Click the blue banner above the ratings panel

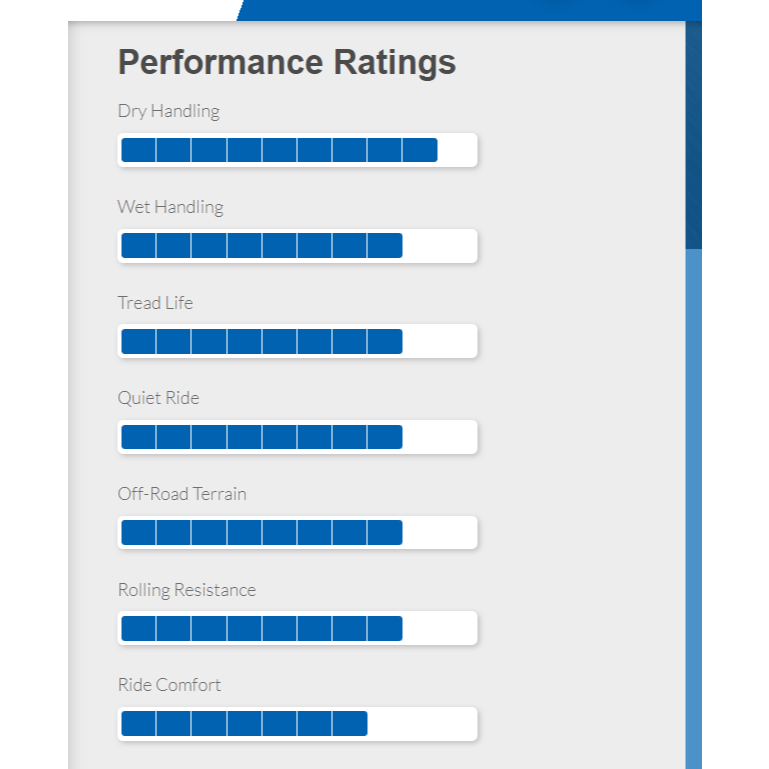click(470, 9)
